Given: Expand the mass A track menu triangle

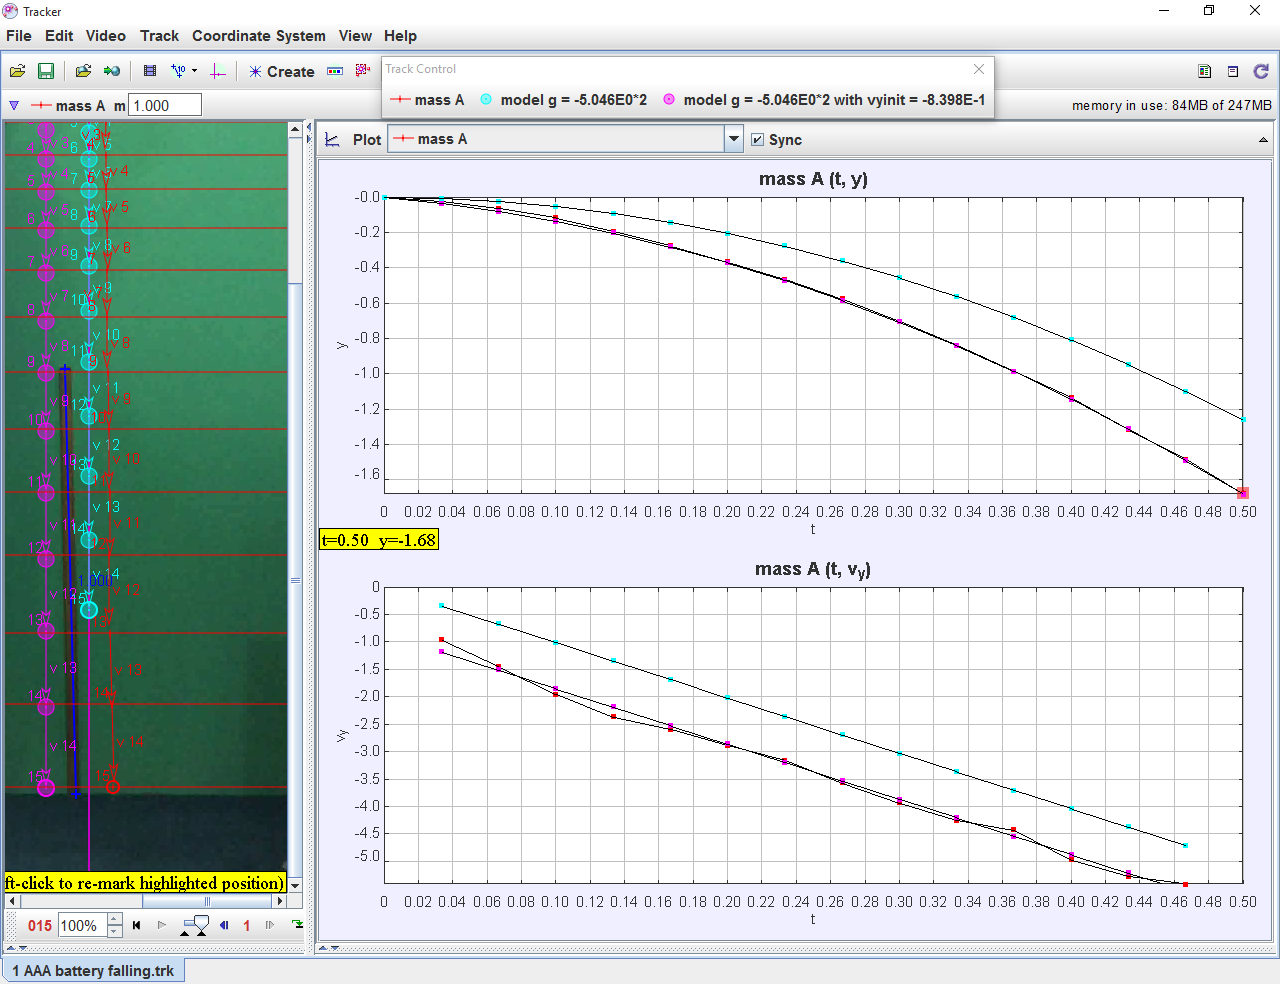Looking at the screenshot, I should 14,105.
